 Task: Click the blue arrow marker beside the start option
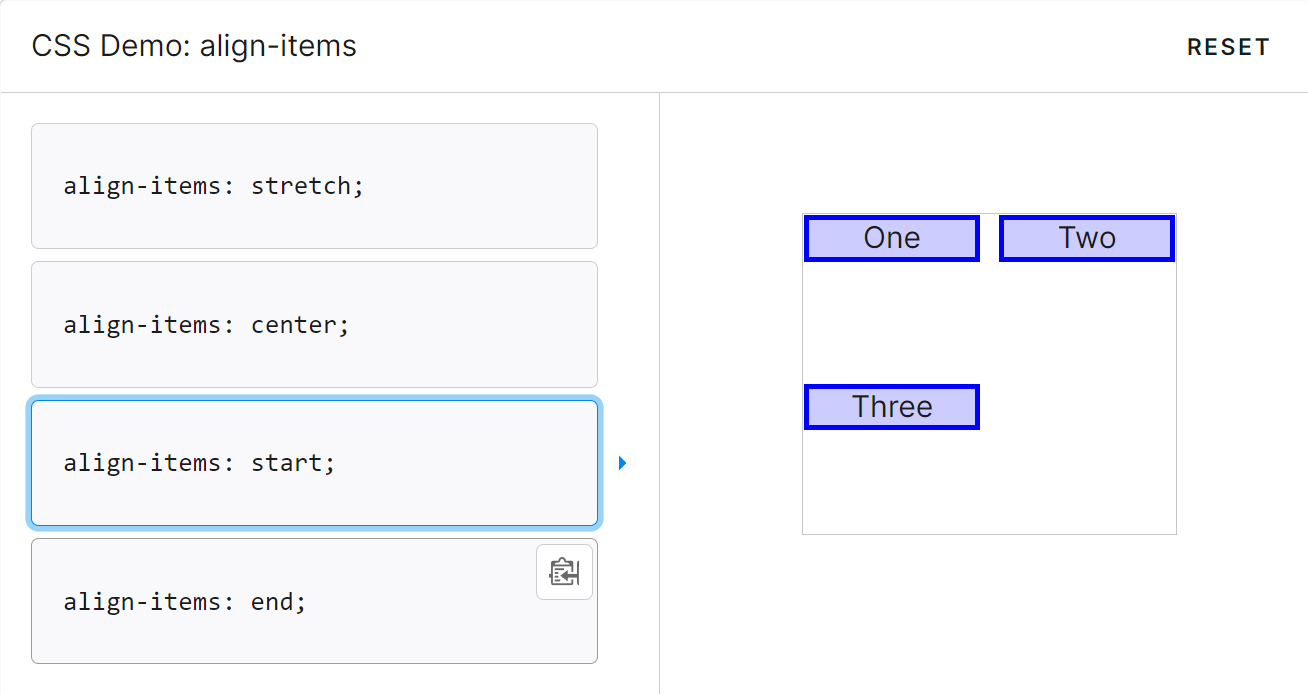pos(622,463)
